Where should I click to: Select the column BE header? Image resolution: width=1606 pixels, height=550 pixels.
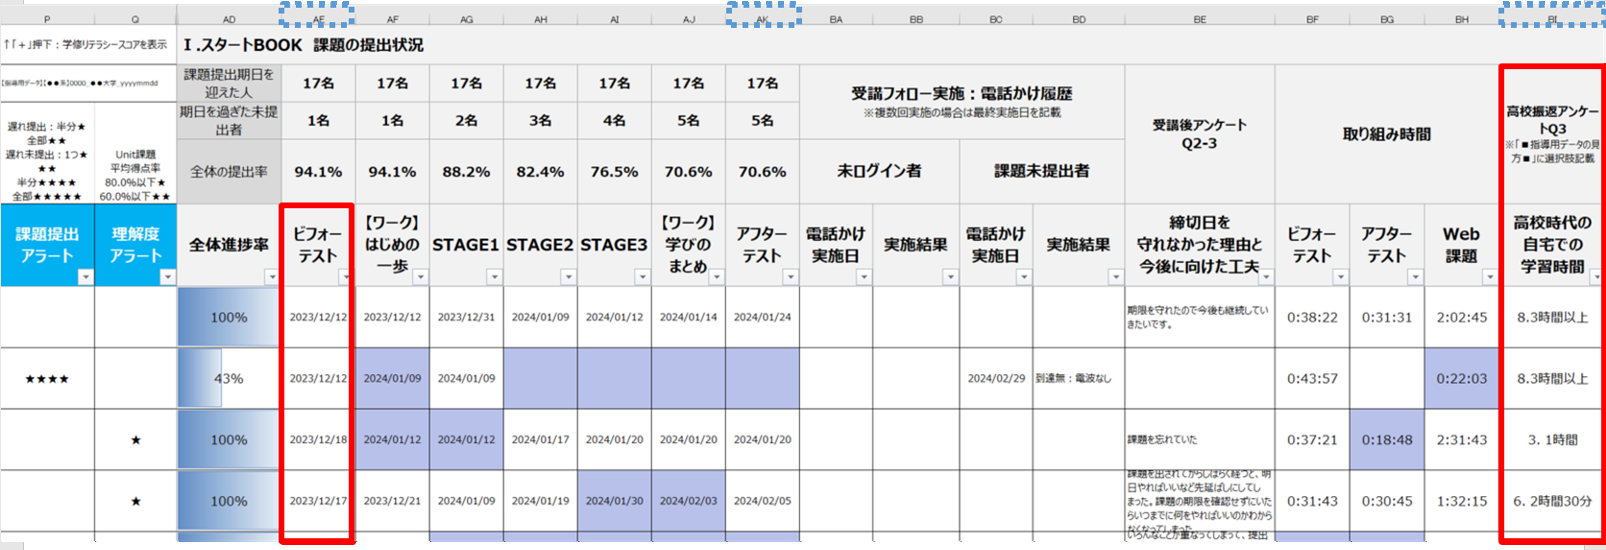(1199, 19)
